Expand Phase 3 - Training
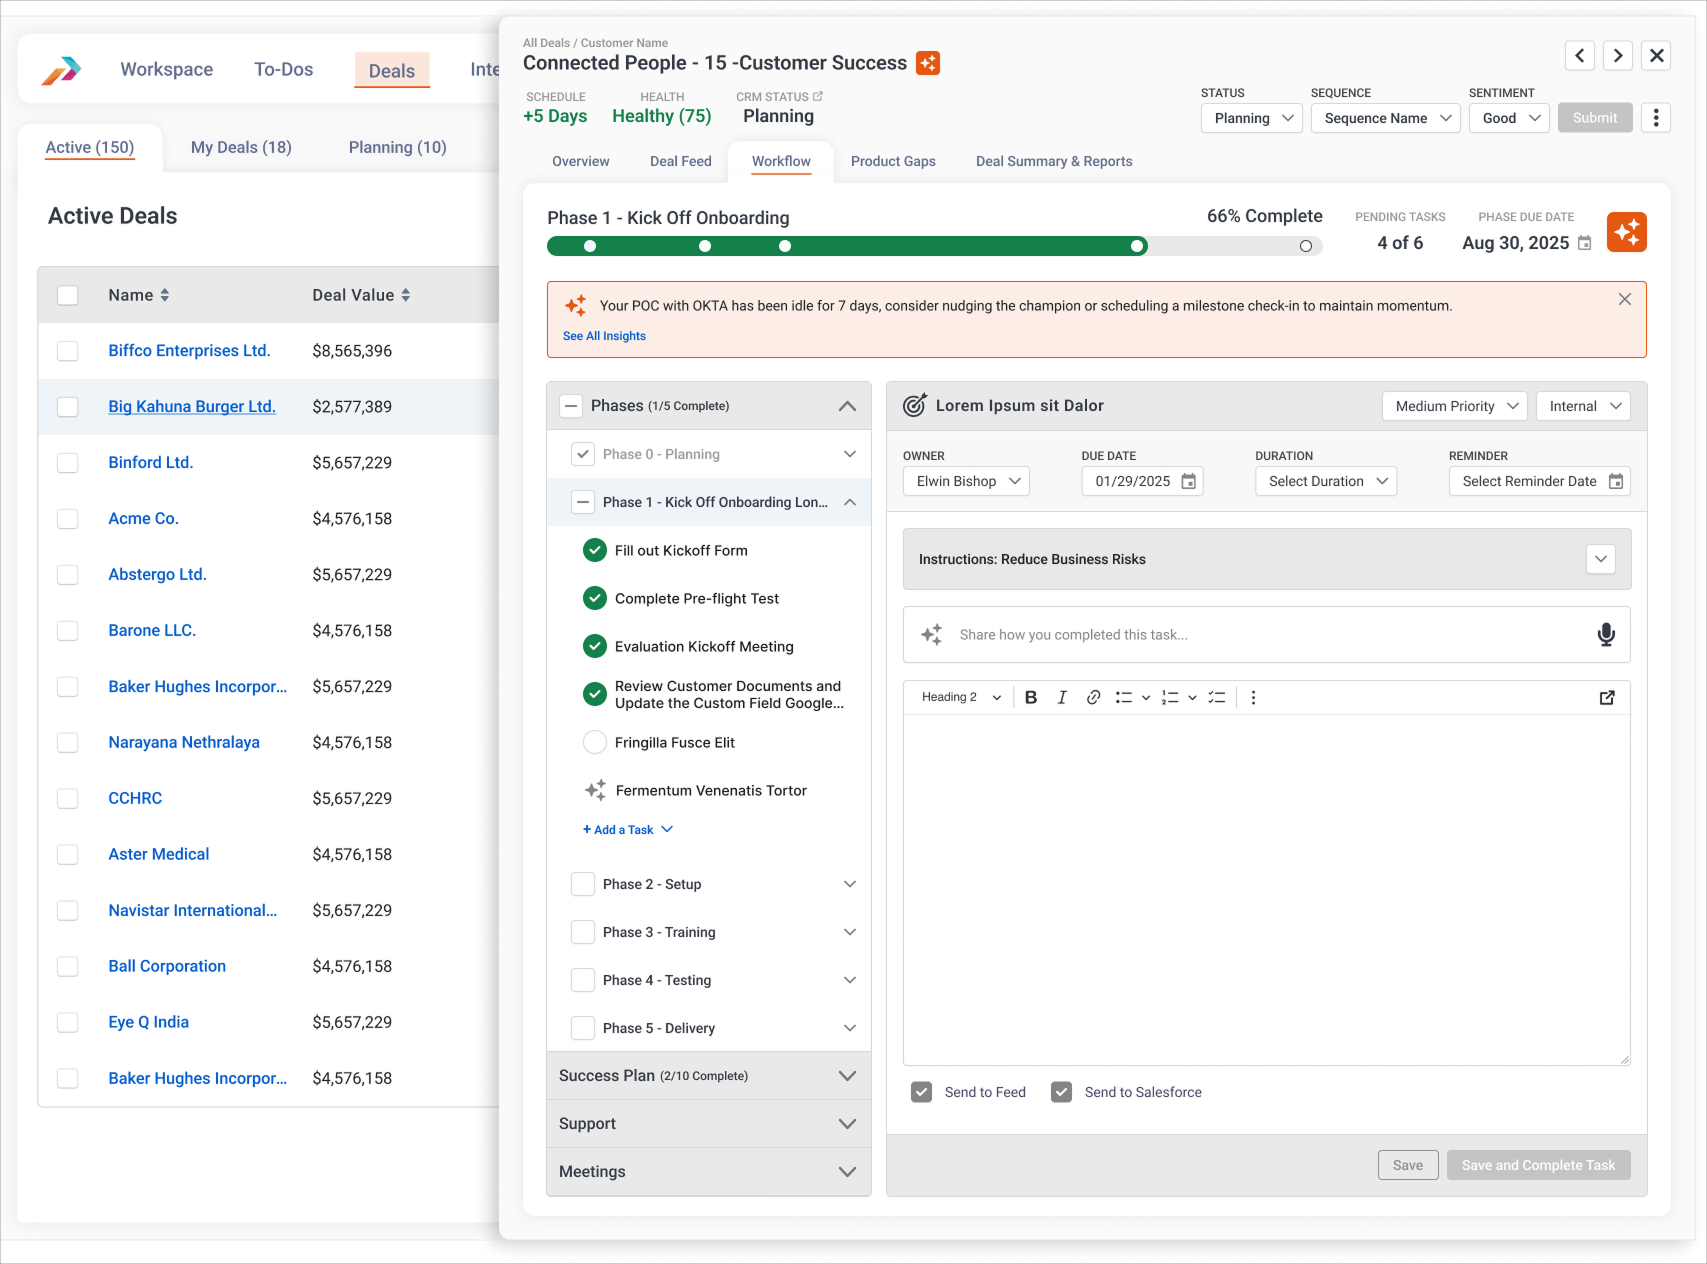Viewport: 1707px width, 1264px height. [x=850, y=932]
